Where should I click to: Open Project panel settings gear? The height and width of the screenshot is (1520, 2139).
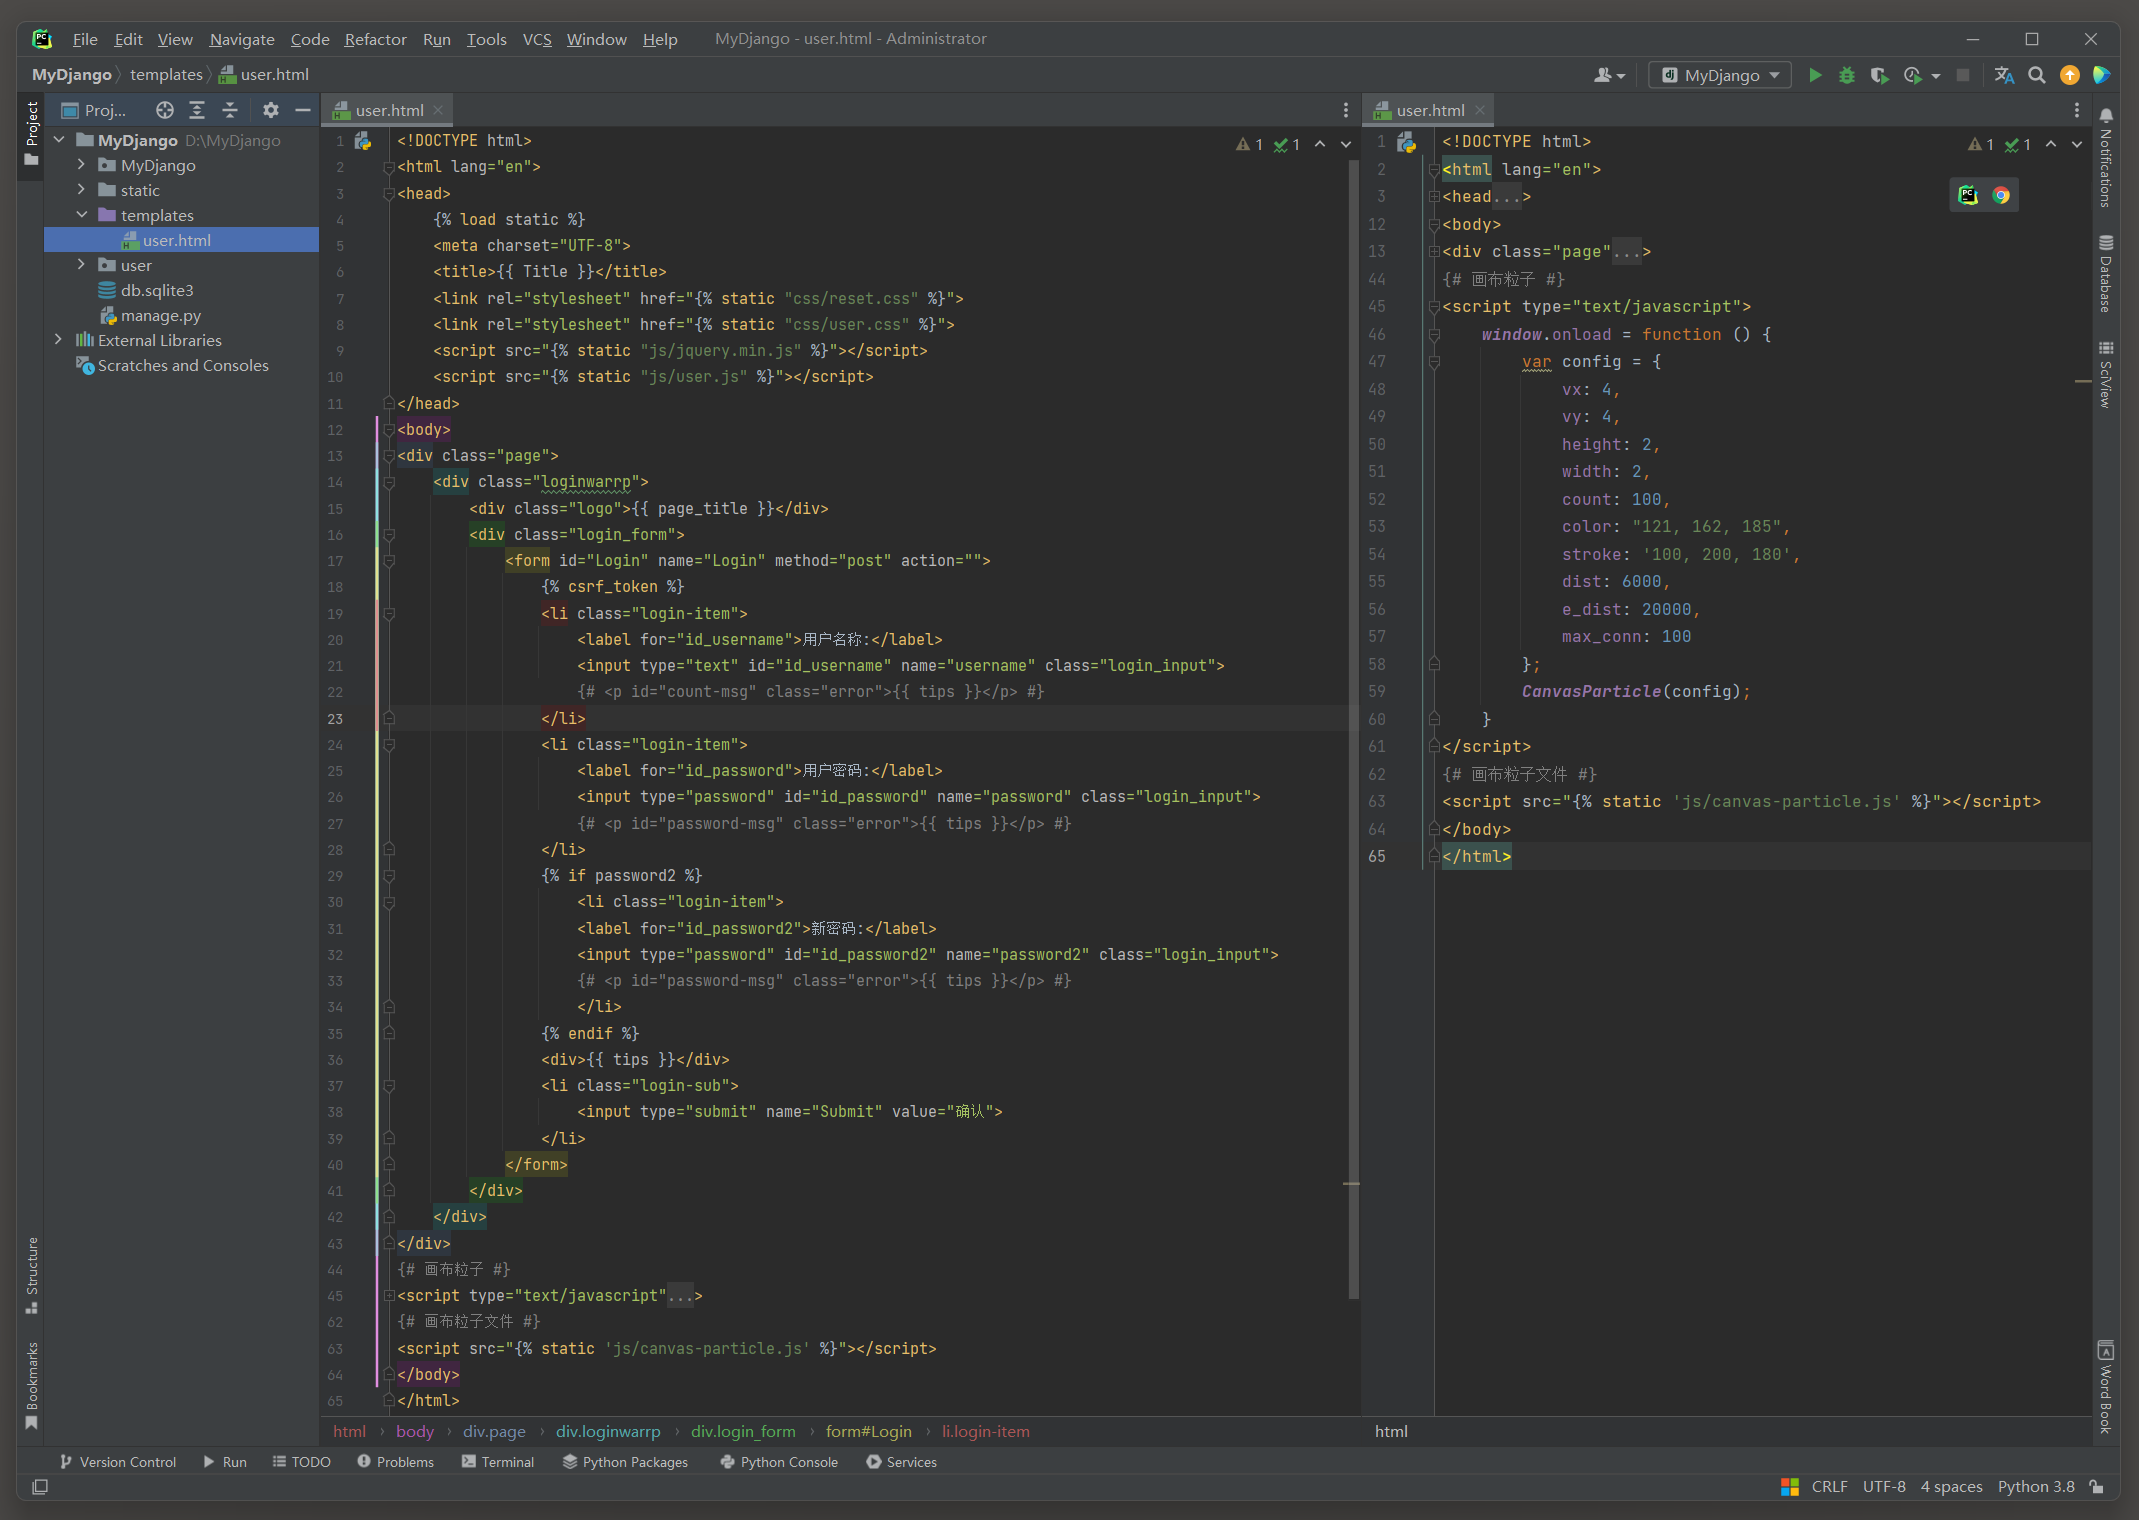coord(270,110)
